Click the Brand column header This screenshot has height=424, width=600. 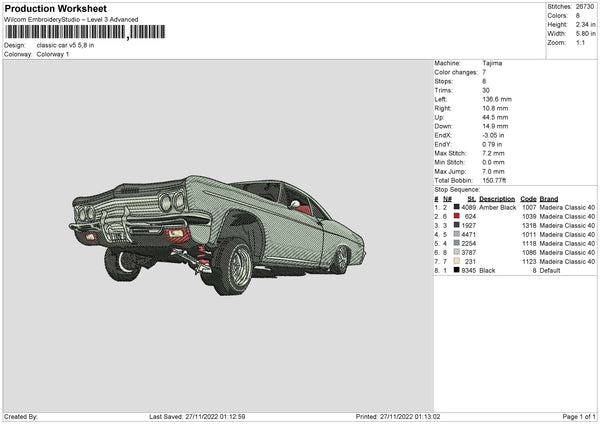[x=549, y=198]
